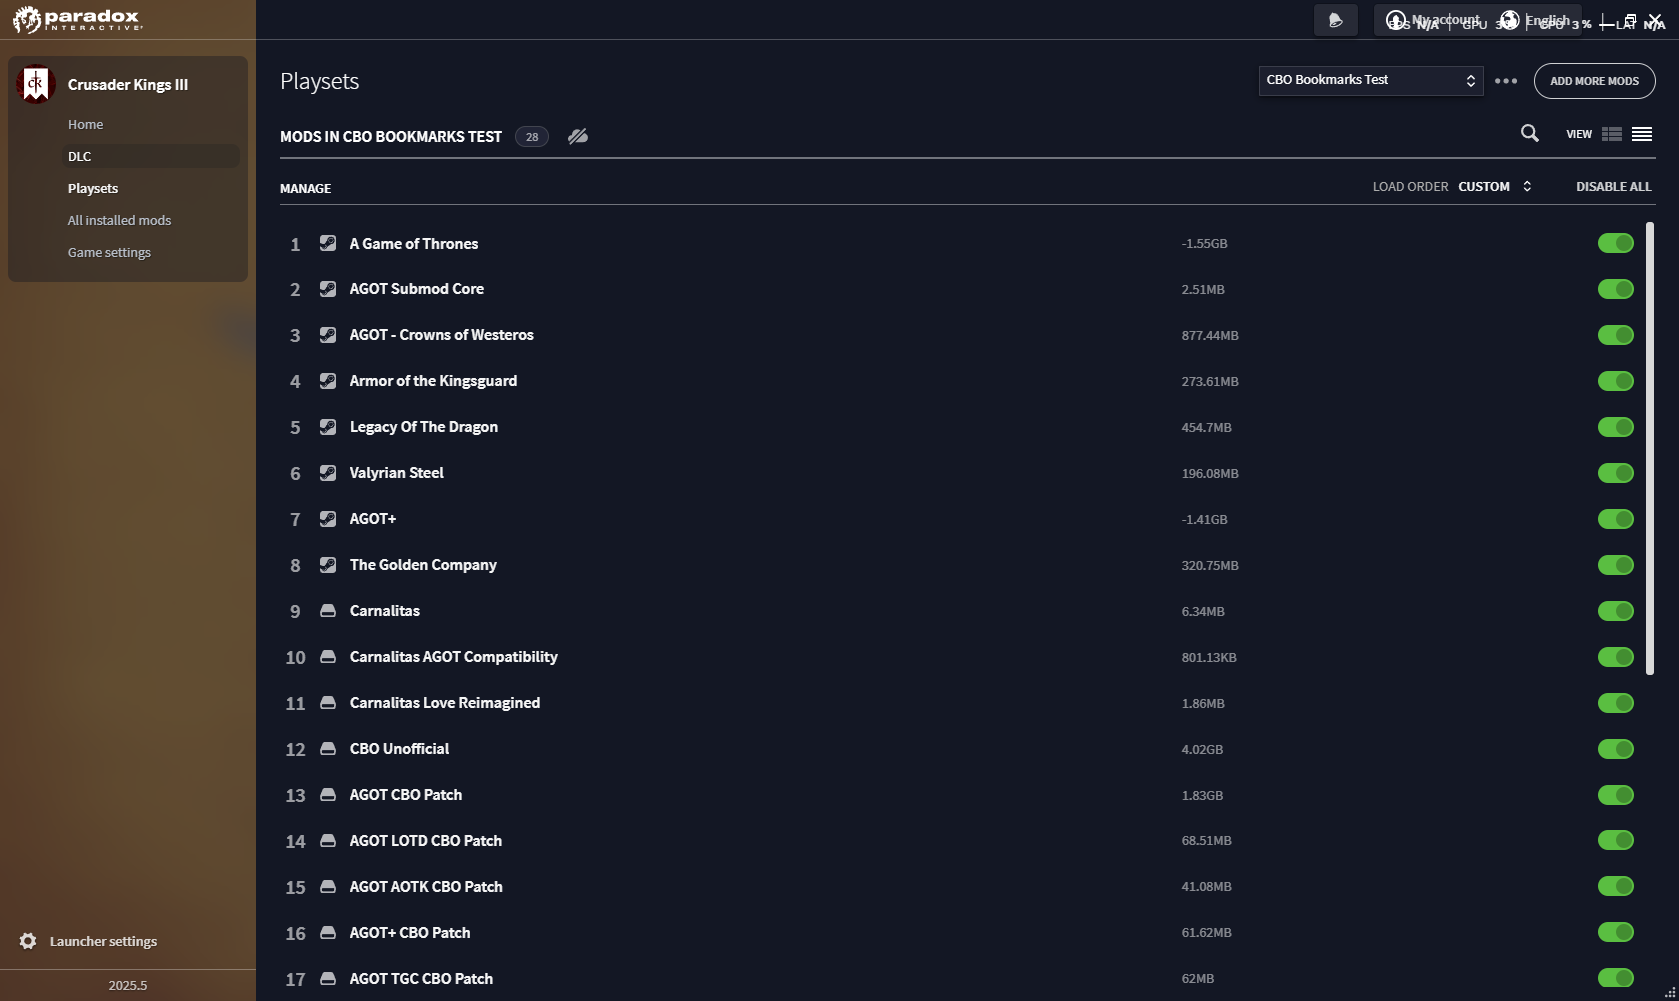Screen dimensions: 1679x1001
Task: Click the 28 mod count badge
Action: coord(532,137)
